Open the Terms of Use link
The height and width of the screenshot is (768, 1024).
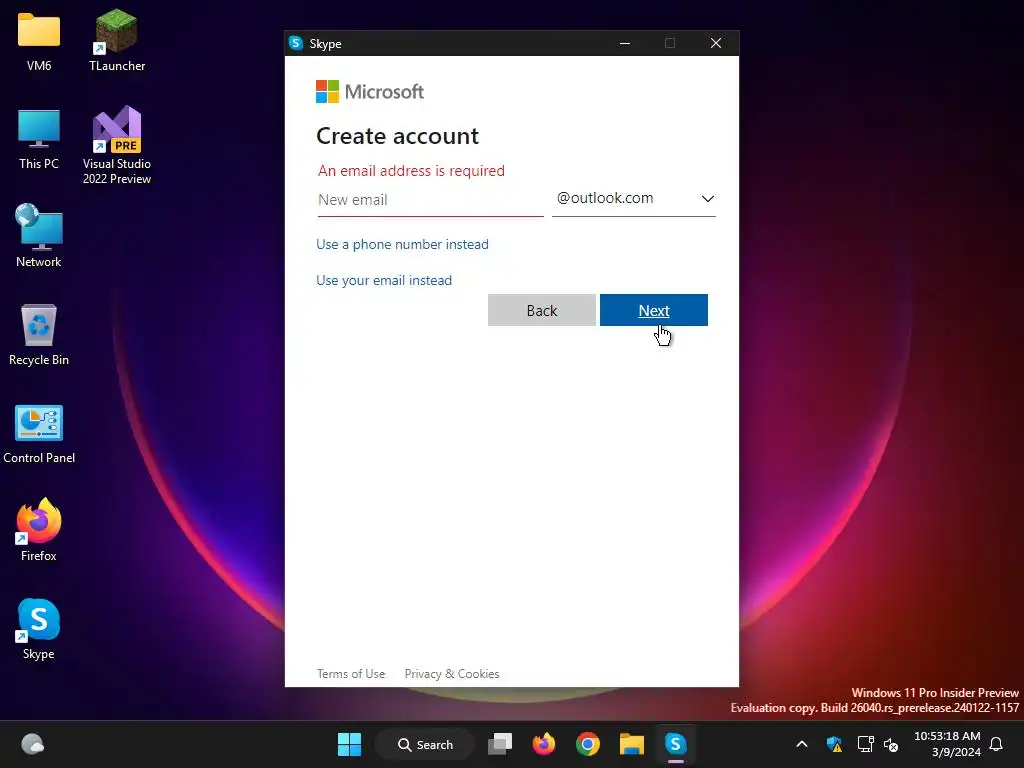pyautogui.click(x=351, y=673)
